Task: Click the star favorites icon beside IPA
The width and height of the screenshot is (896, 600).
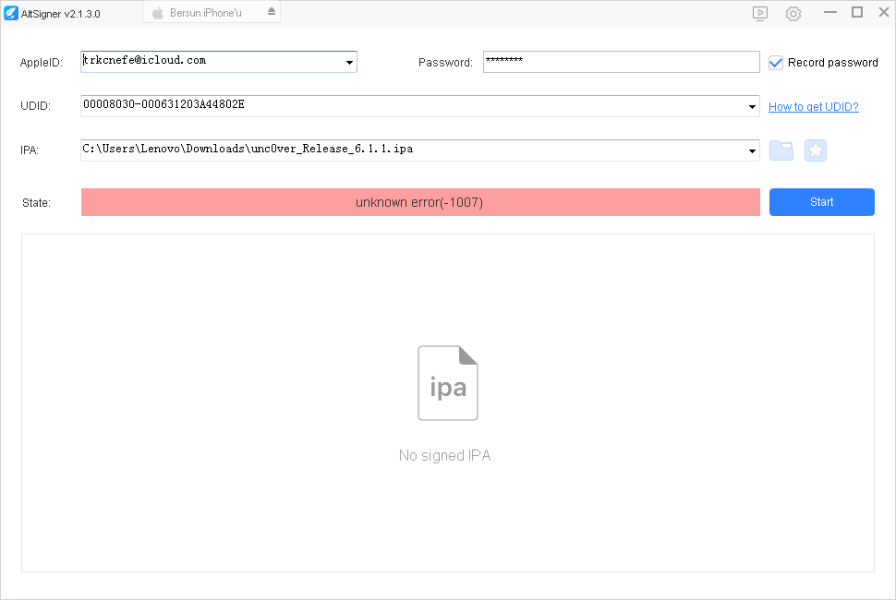Action: 815,150
